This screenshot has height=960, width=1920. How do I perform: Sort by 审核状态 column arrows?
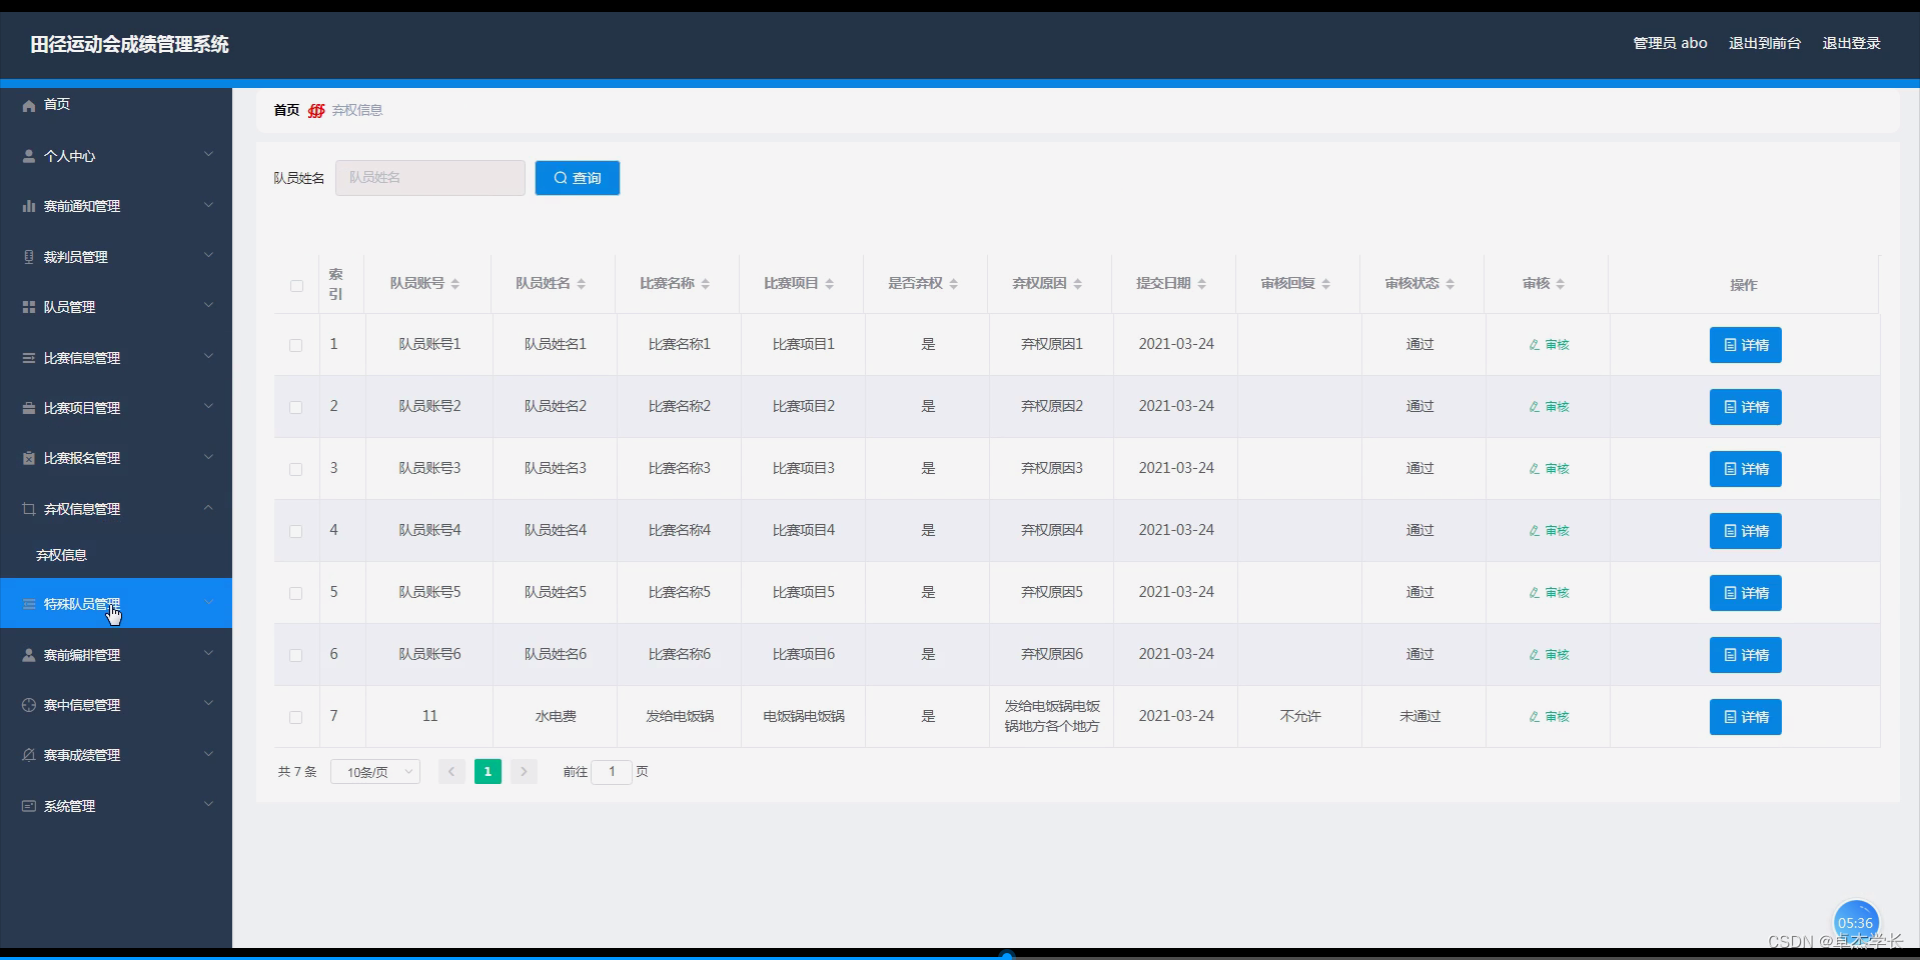[x=1449, y=284]
